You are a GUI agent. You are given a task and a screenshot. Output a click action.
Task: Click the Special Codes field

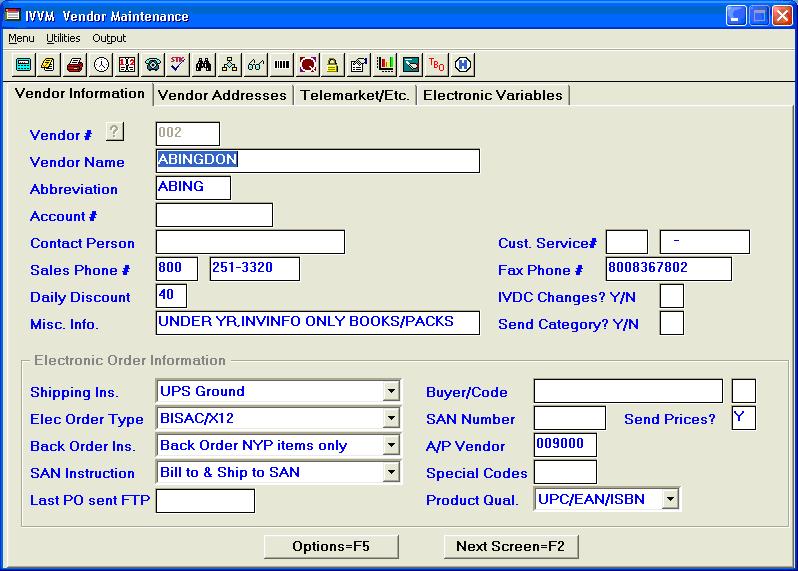[565, 472]
